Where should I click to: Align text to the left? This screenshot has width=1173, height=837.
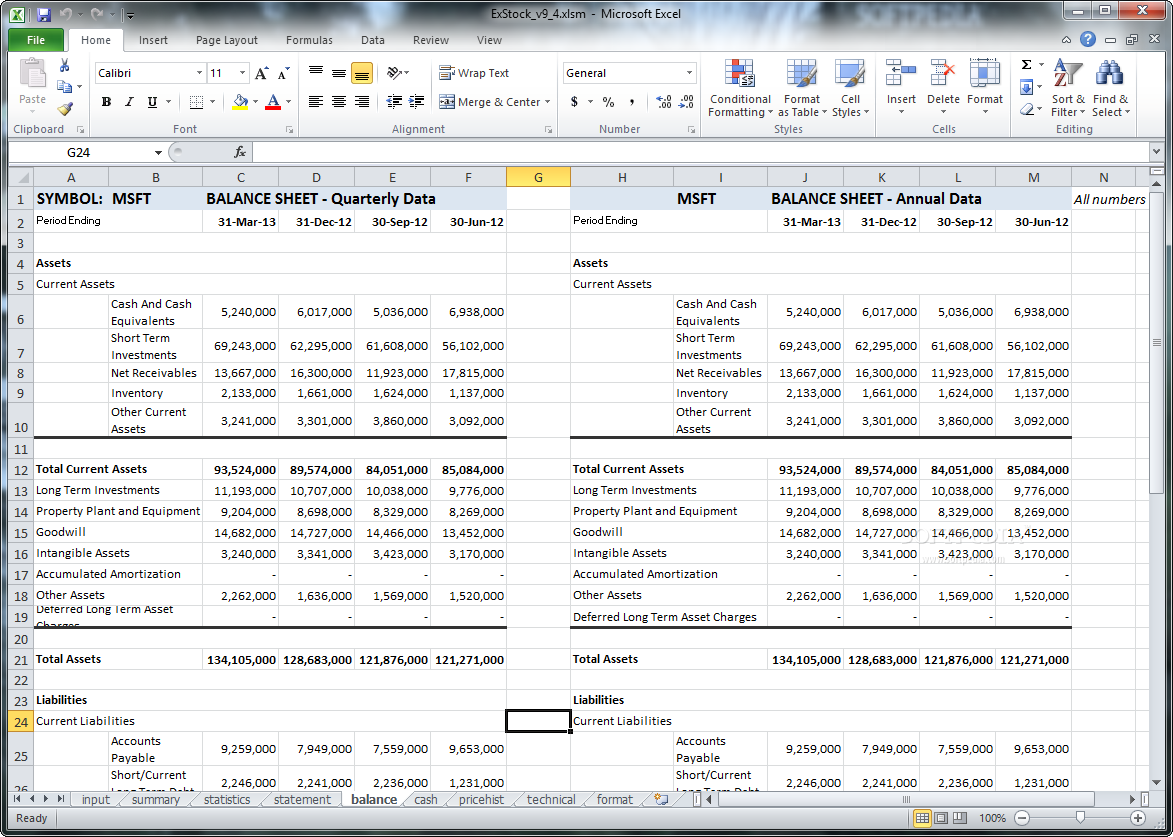(x=316, y=102)
